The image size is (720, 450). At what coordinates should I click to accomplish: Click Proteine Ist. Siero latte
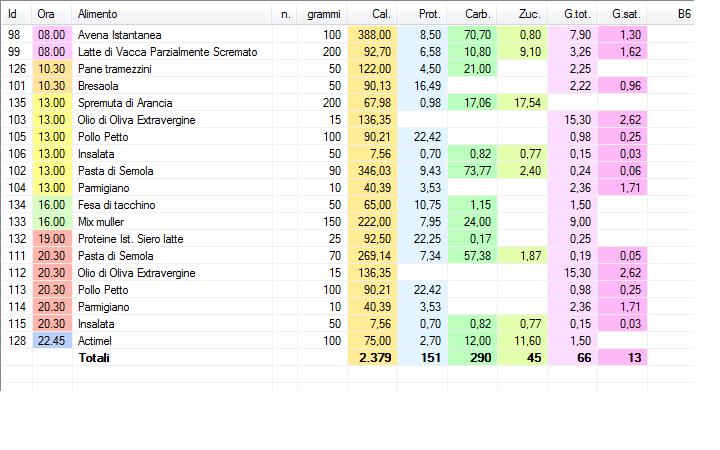click(130, 239)
